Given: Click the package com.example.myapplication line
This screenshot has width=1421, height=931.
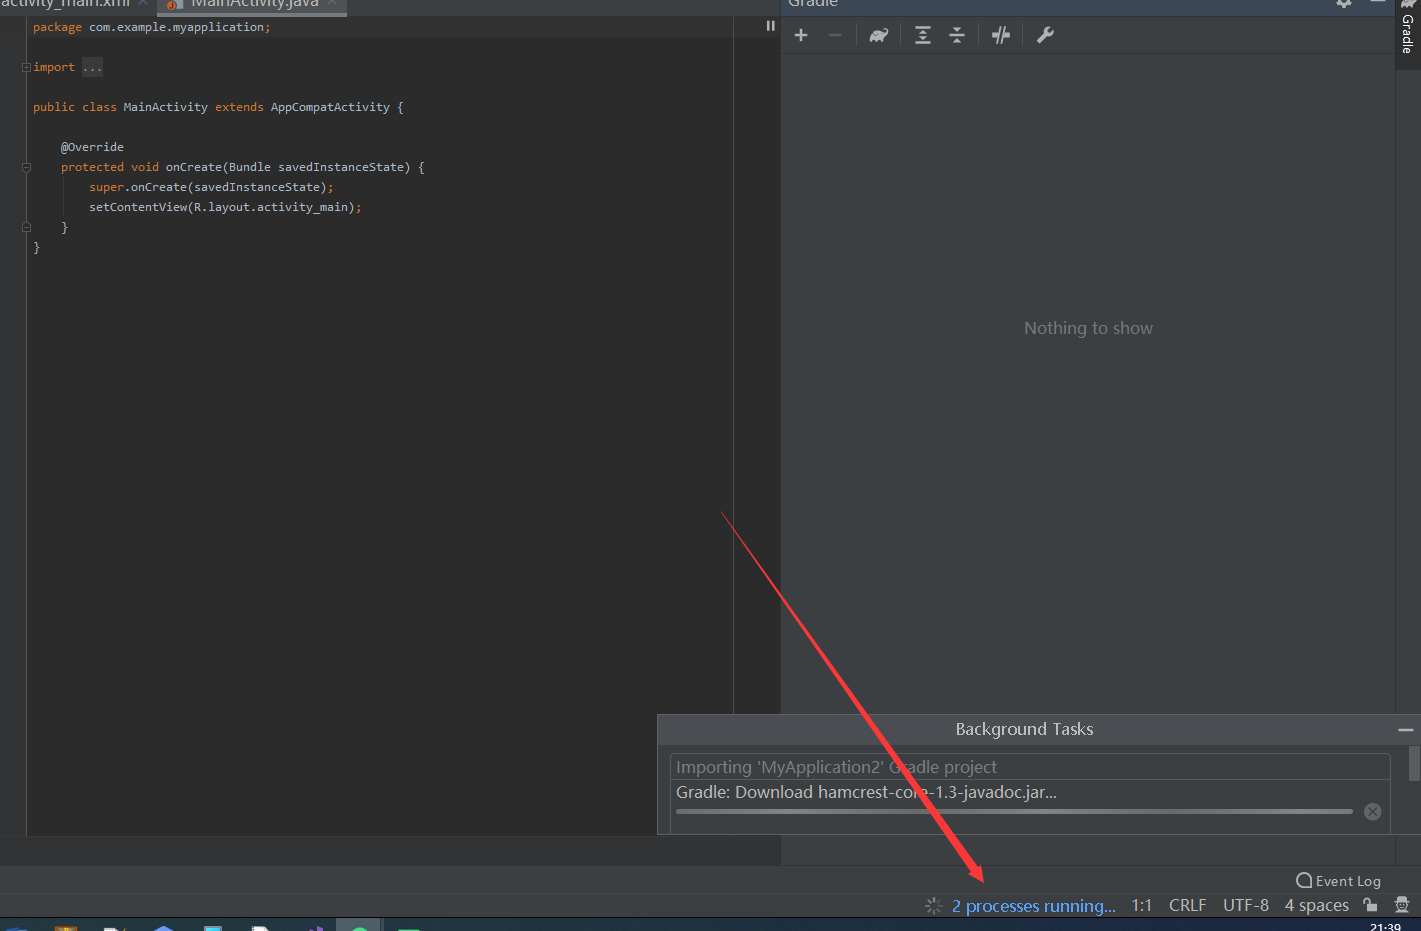Looking at the screenshot, I should [152, 27].
